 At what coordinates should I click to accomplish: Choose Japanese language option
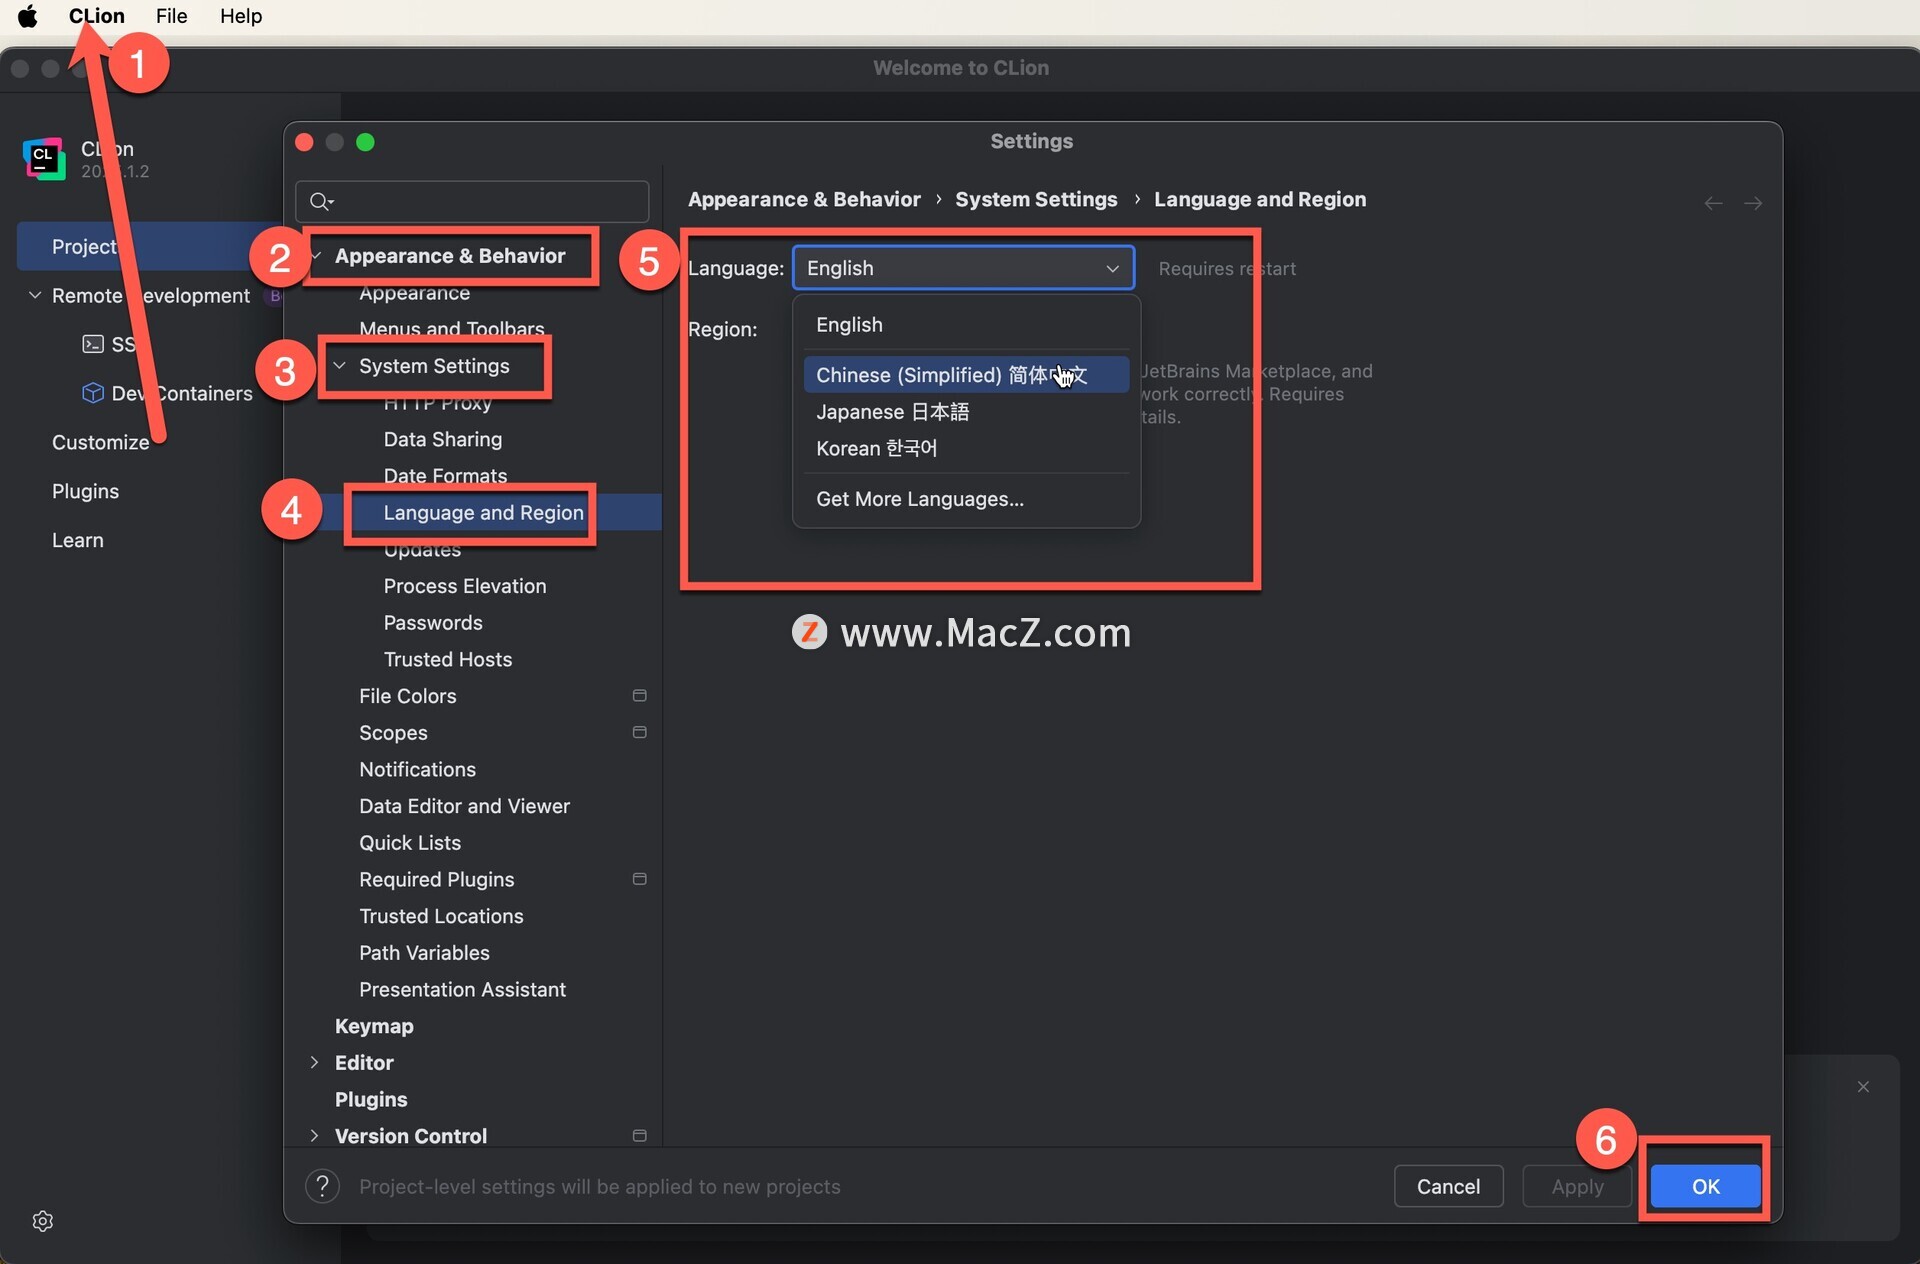pyautogui.click(x=966, y=412)
